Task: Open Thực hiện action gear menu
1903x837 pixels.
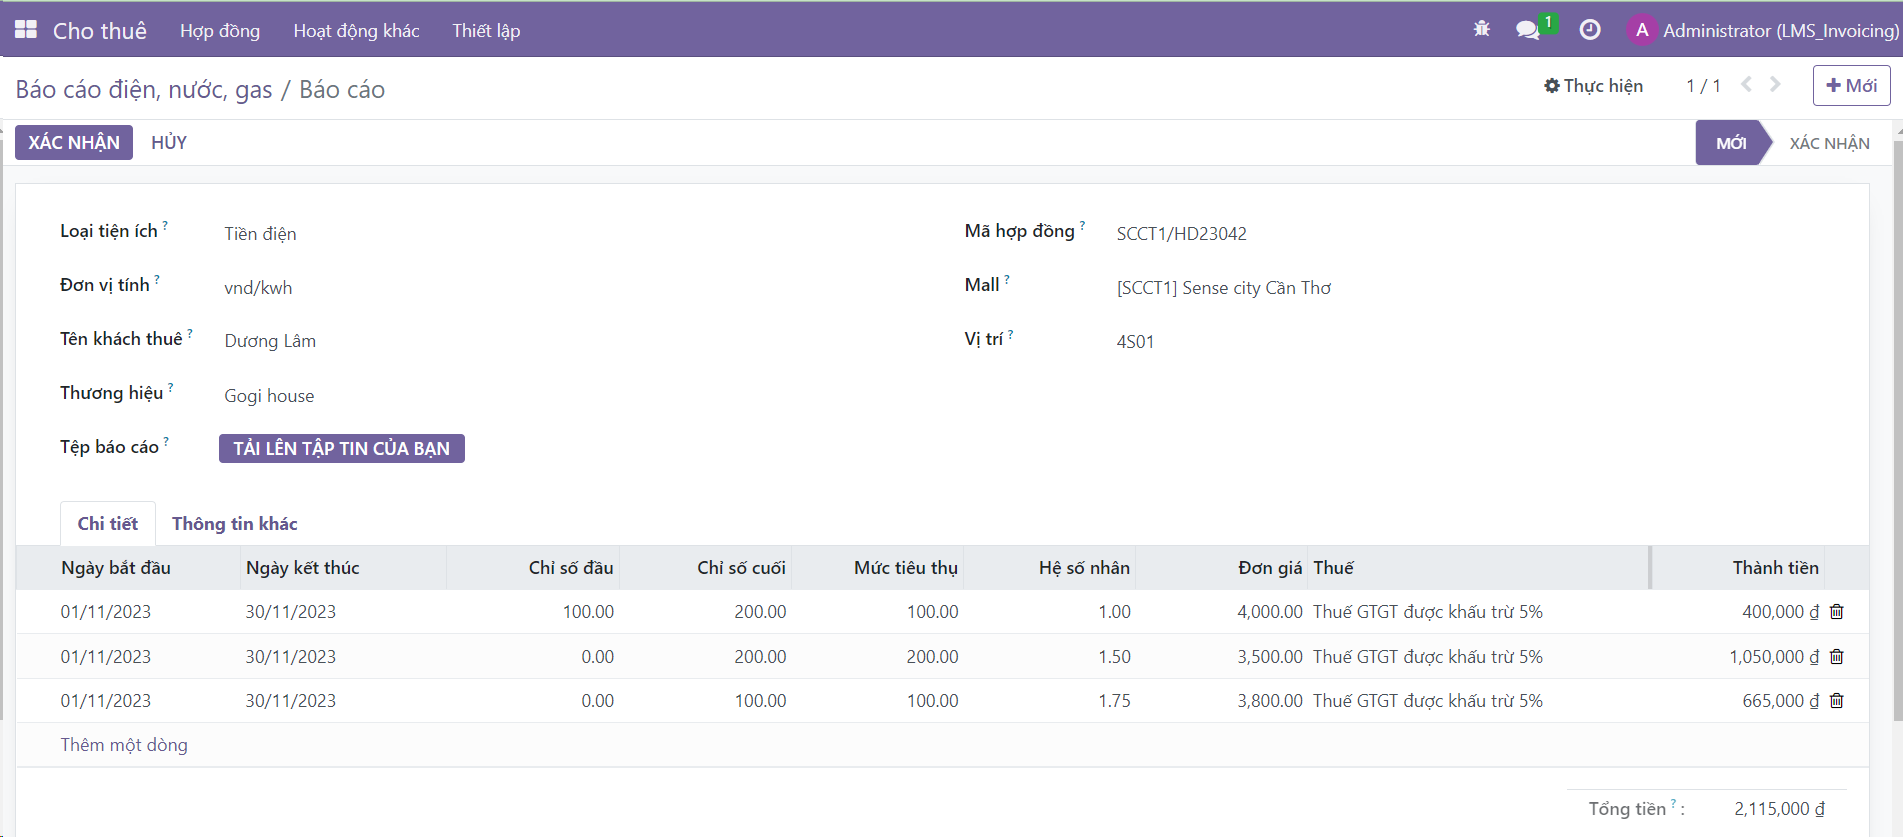Action: (x=1593, y=86)
